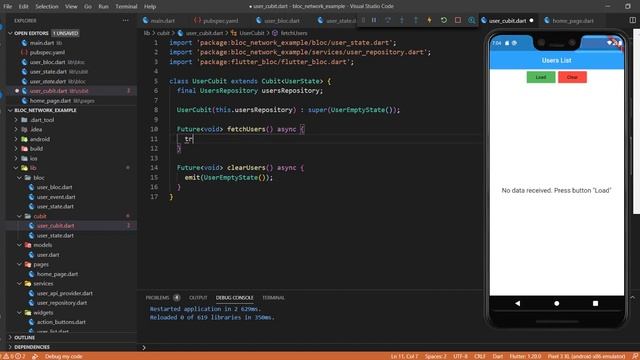The height and width of the screenshot is (360, 640).
Task: Expand the Dependencies section
Action: pyautogui.click(x=10, y=347)
